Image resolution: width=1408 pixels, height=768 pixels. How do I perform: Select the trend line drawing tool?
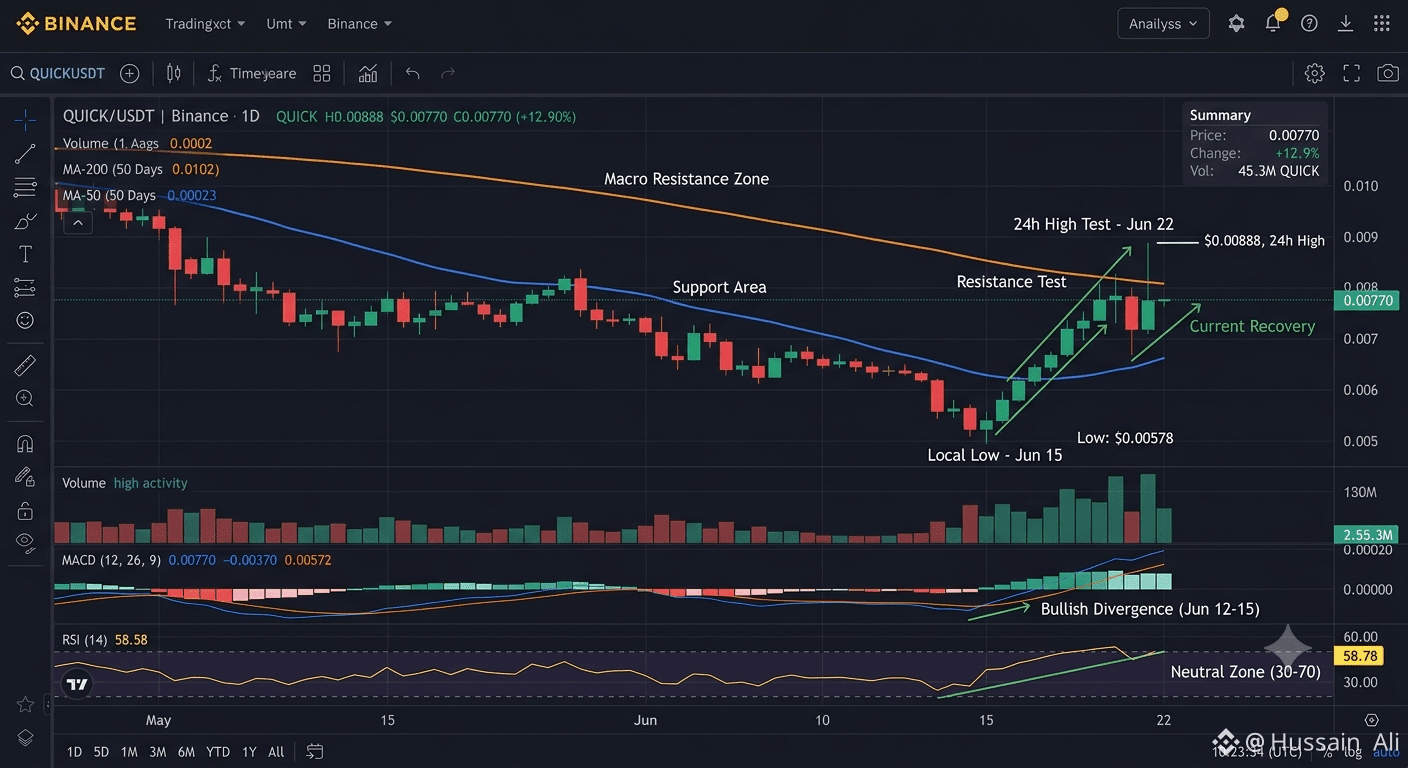[x=25, y=153]
